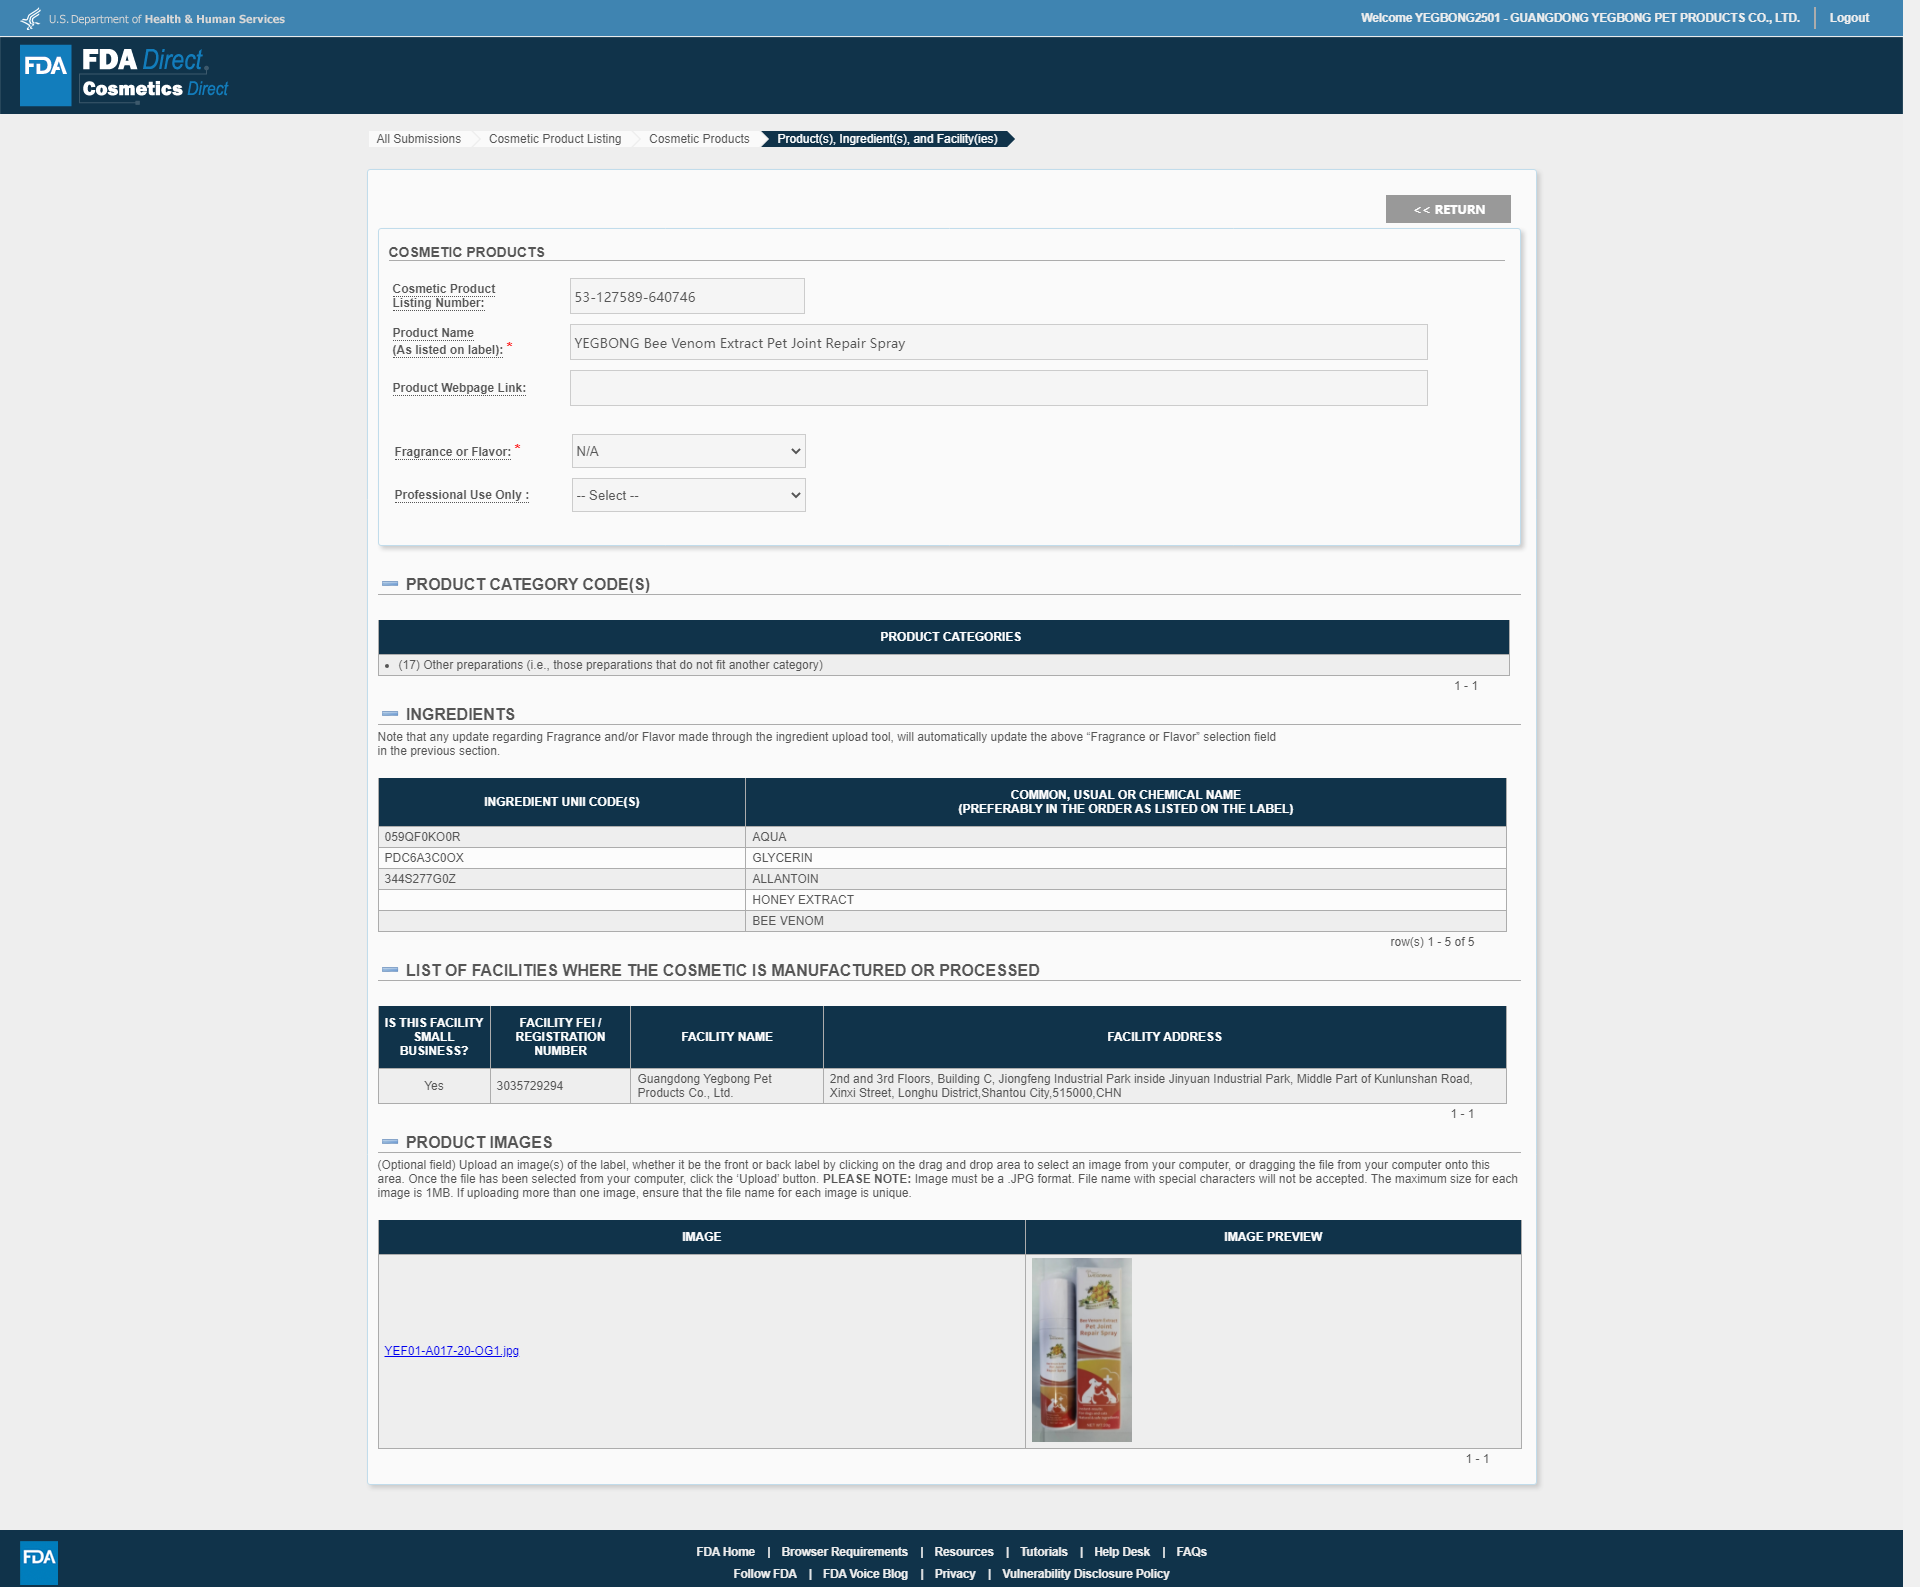
Task: Click the HONEY EXTRACT ingredient cell
Action: (x=1125, y=900)
